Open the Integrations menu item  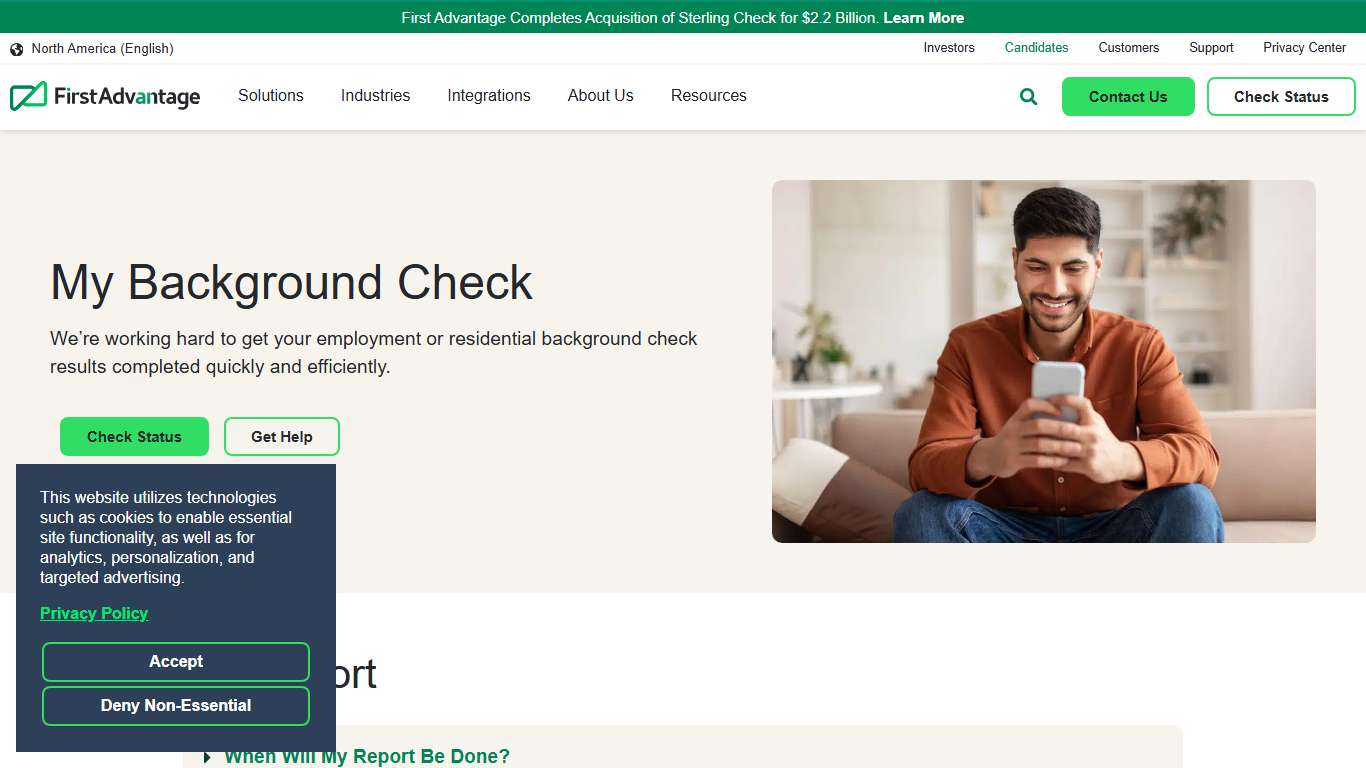coord(488,96)
